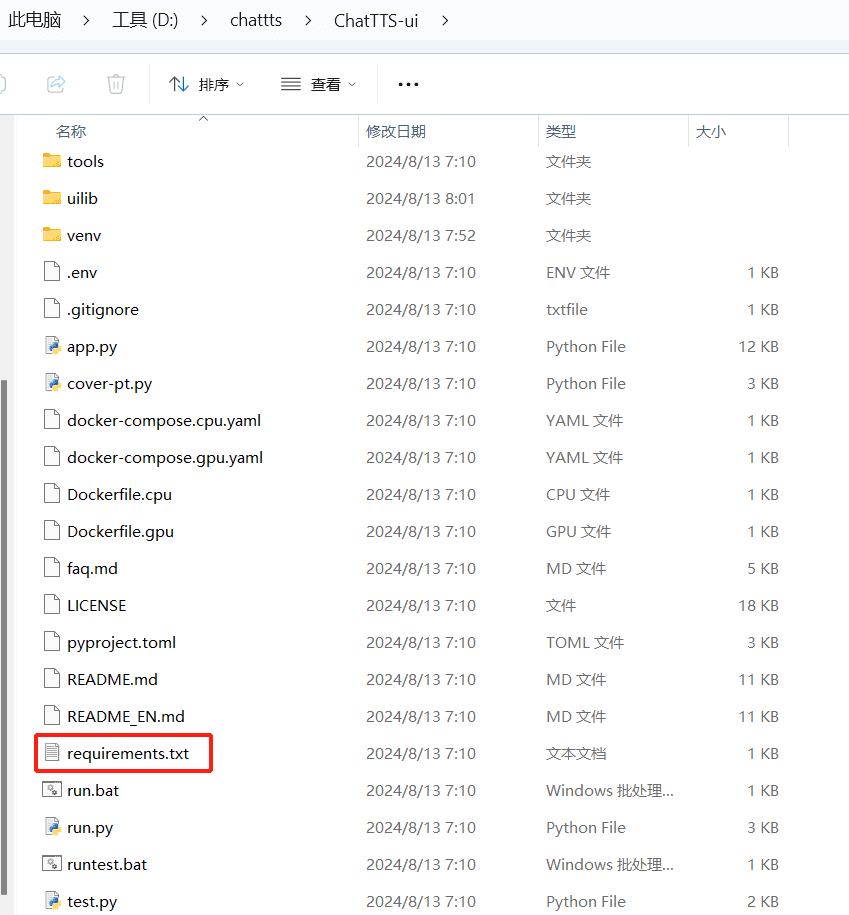This screenshot has height=915, width=849.
Task: Click the file name app.py
Action: (x=92, y=347)
